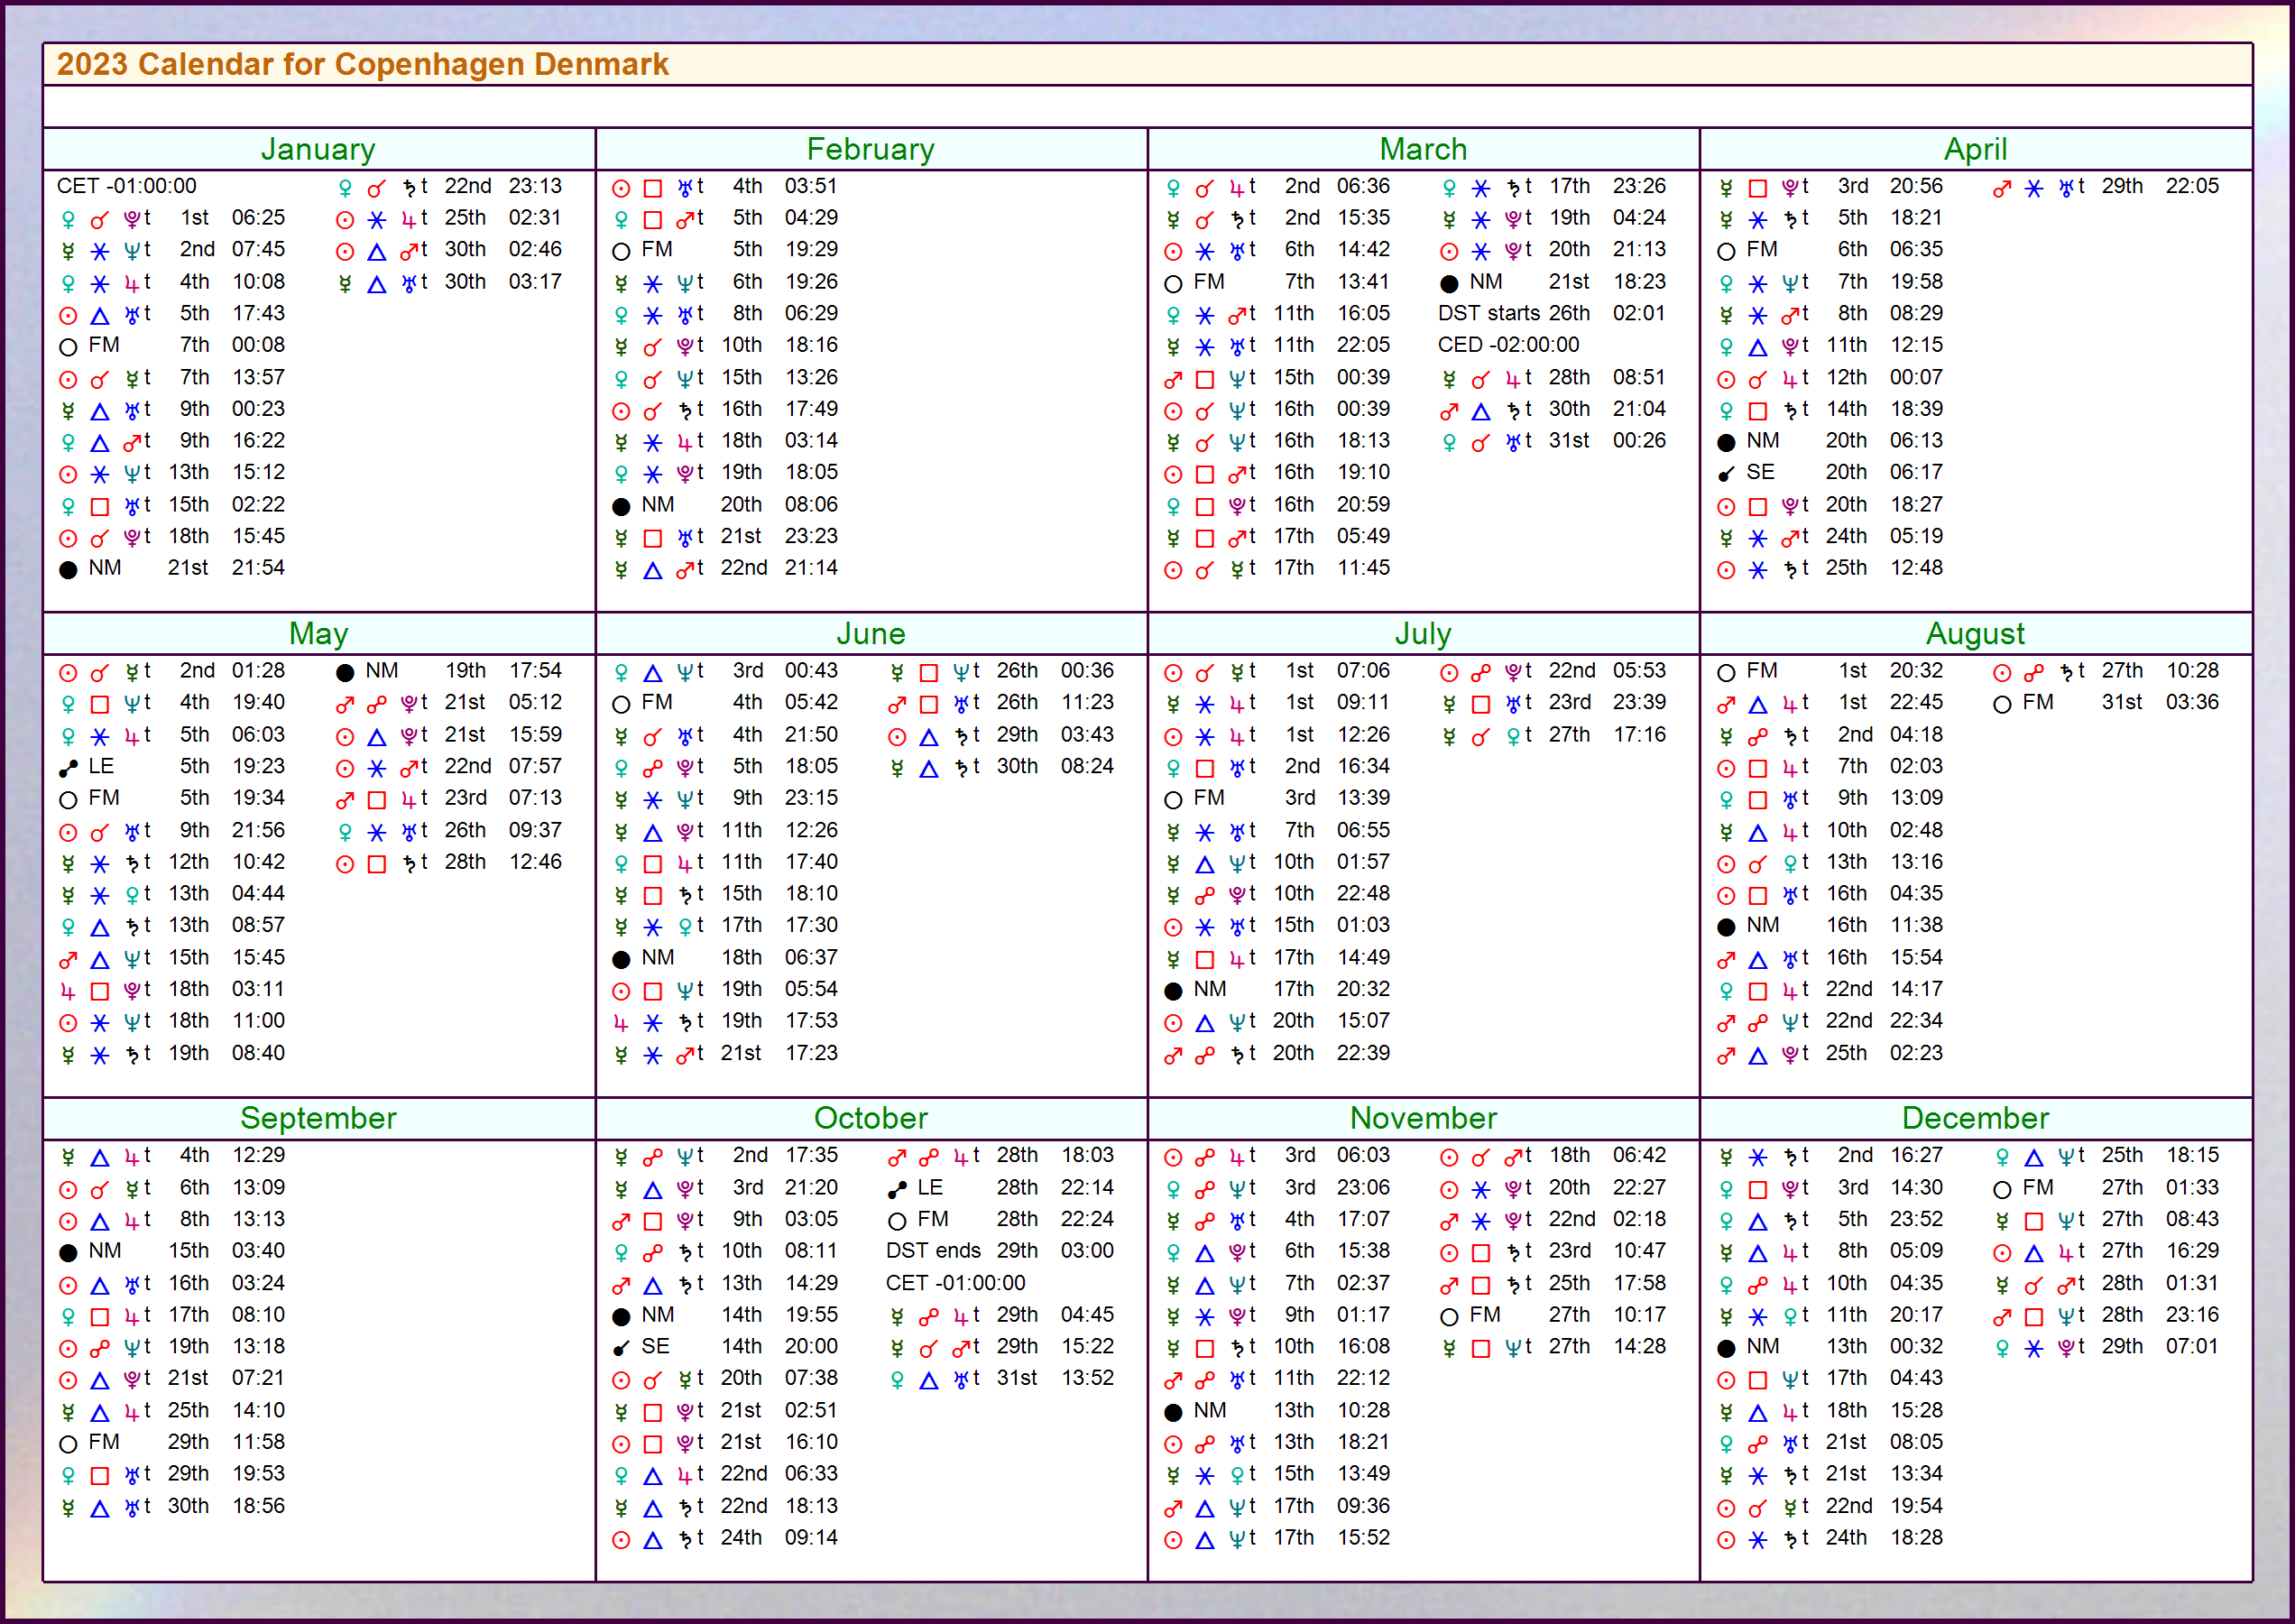Click the 'June' month heading

coord(871,633)
